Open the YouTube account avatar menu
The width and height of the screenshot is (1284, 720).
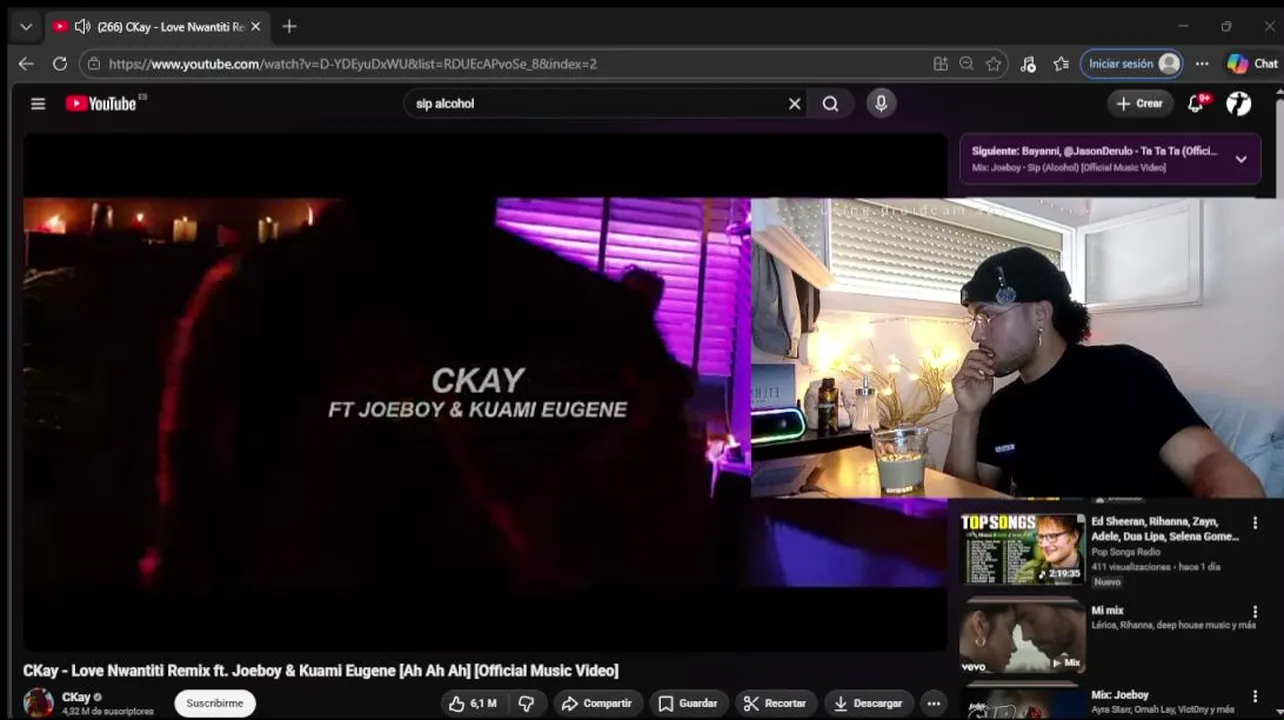click(1239, 103)
